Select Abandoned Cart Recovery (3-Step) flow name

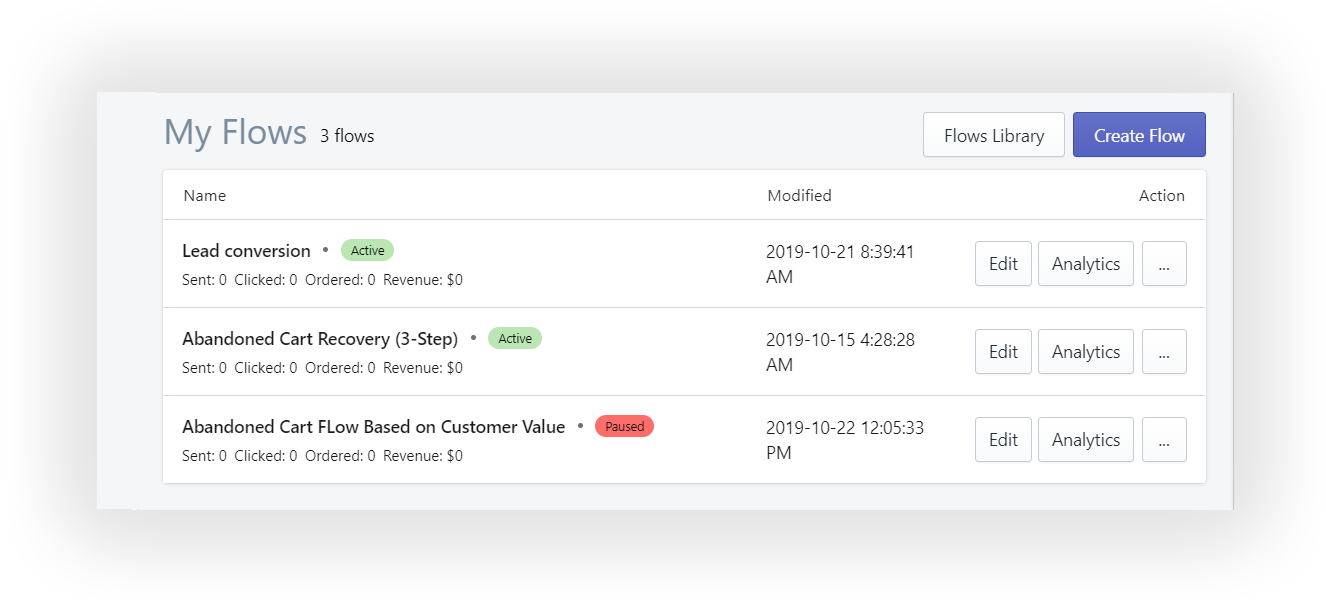pyautogui.click(x=320, y=339)
